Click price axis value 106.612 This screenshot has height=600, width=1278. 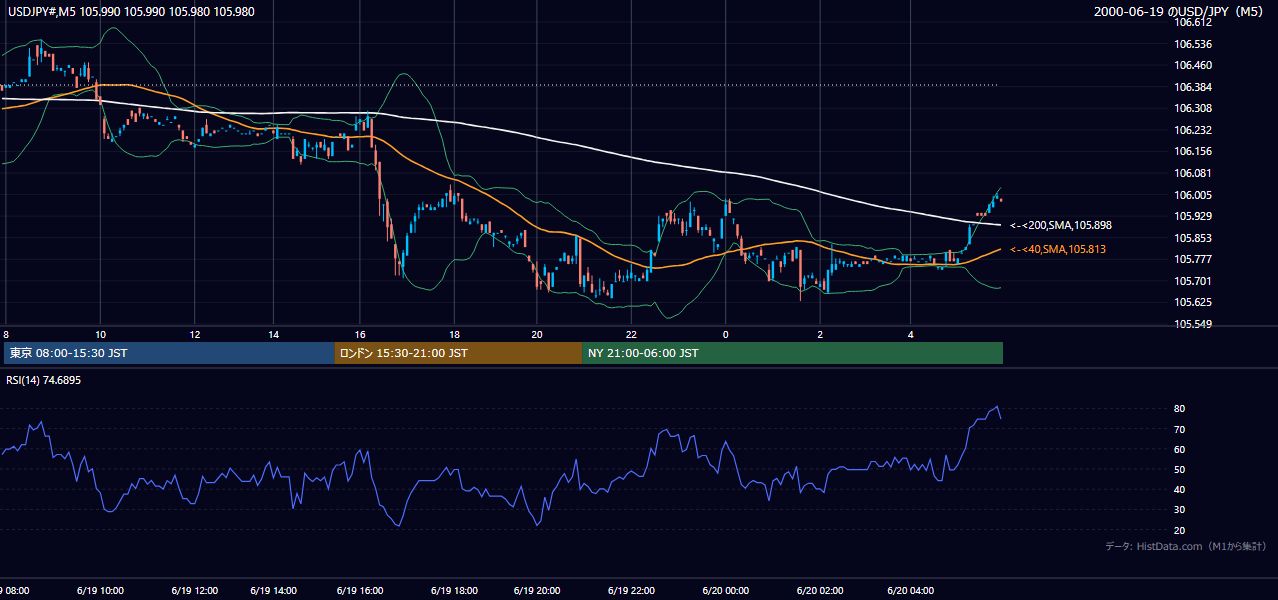(x=1193, y=23)
